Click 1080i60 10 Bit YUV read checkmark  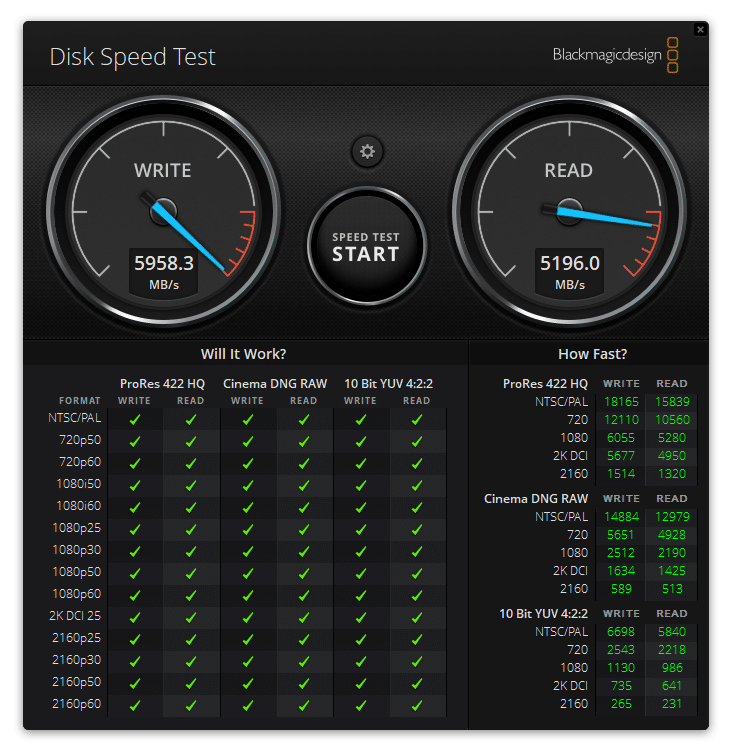417,507
